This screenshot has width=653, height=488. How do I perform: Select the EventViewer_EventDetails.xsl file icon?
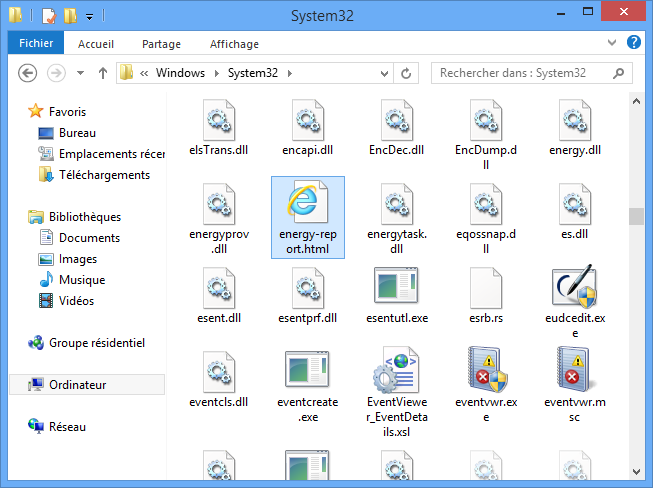point(396,370)
